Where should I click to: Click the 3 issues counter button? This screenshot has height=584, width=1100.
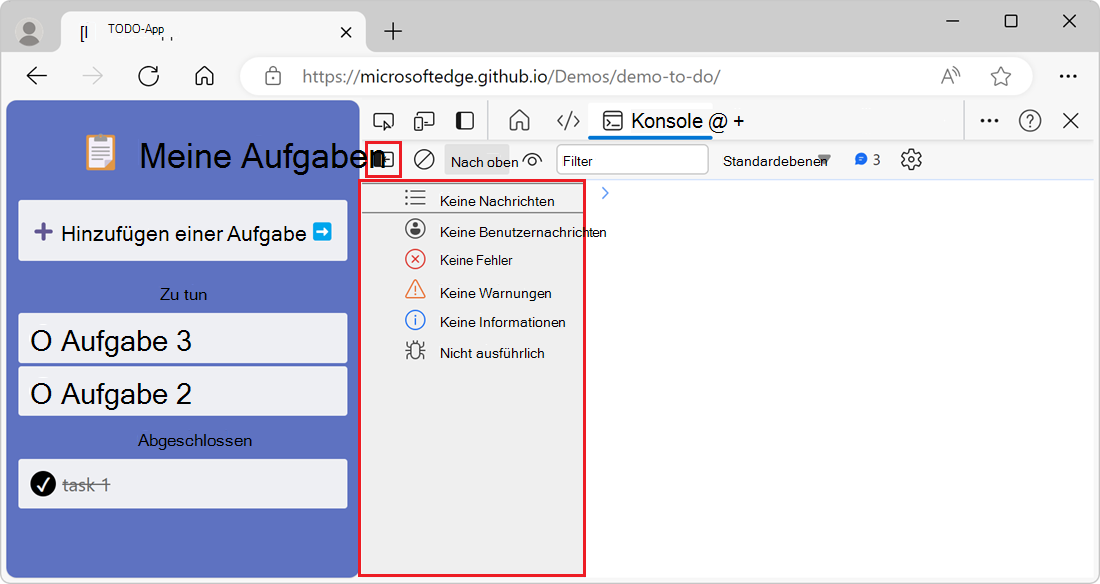[x=867, y=159]
